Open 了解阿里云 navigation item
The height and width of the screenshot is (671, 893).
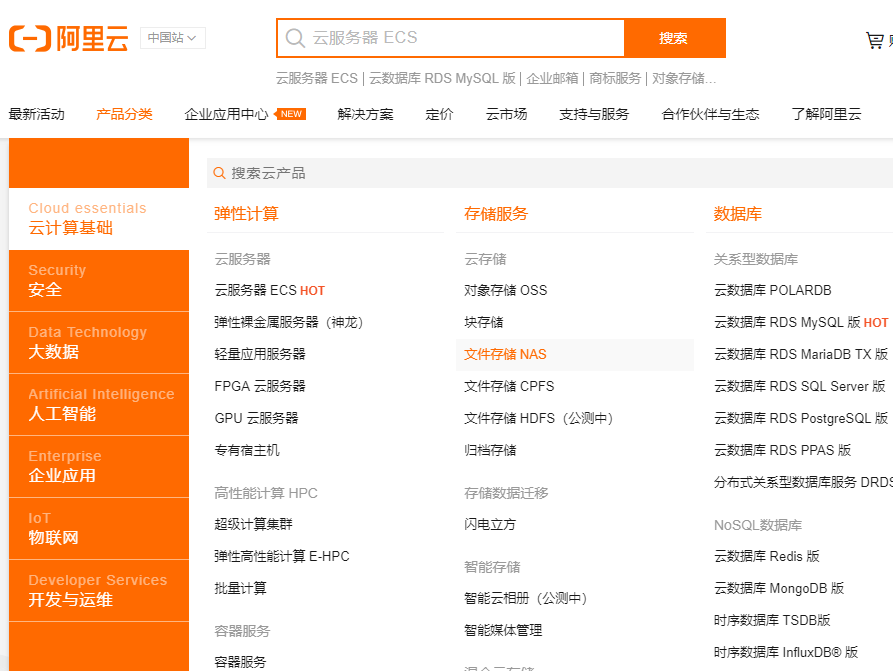pyautogui.click(x=826, y=114)
